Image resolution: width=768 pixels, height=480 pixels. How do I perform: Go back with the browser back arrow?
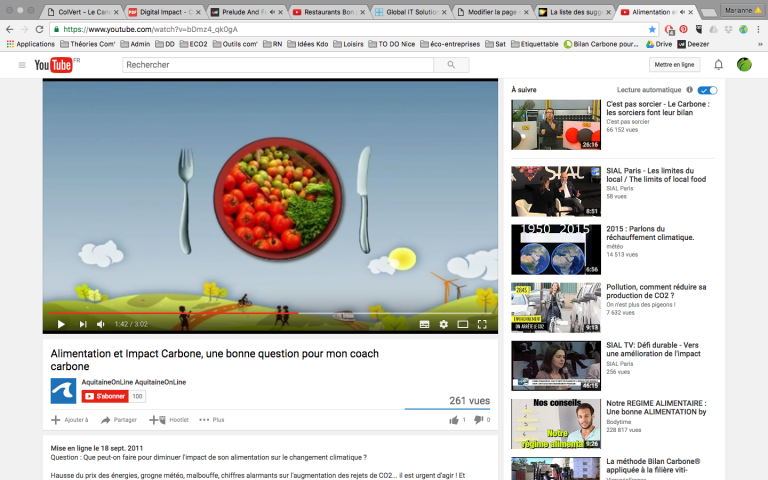pyautogui.click(x=9, y=29)
